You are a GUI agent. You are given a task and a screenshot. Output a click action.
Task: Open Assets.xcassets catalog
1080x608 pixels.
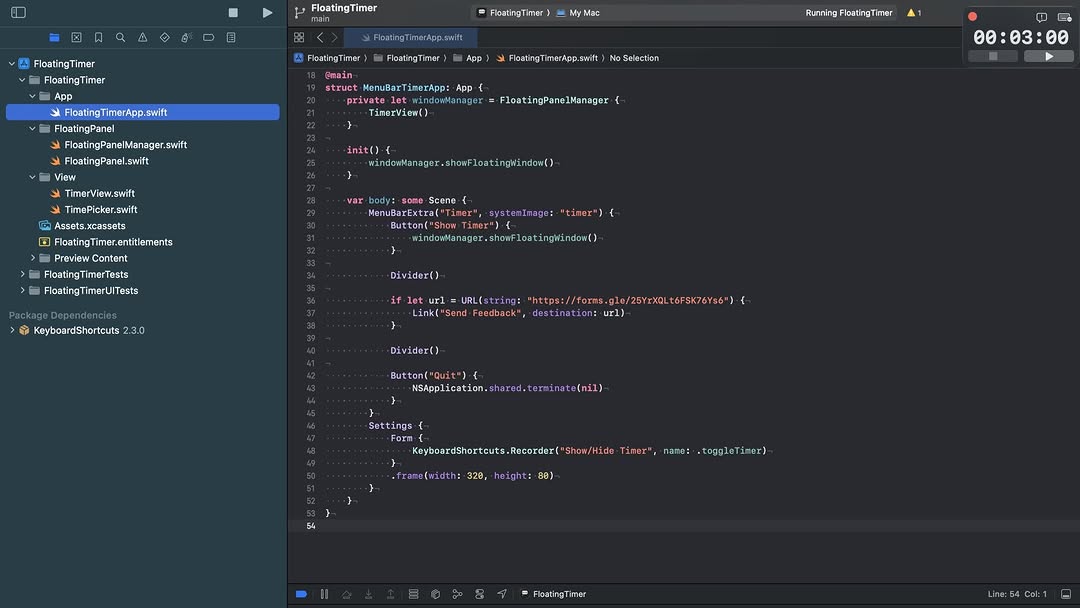[x=82, y=225]
